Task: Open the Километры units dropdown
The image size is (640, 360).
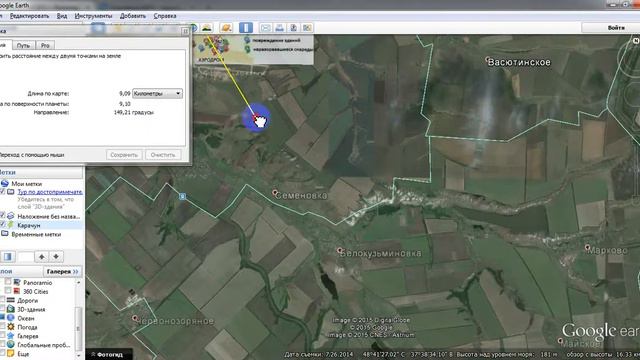Action: tap(157, 93)
